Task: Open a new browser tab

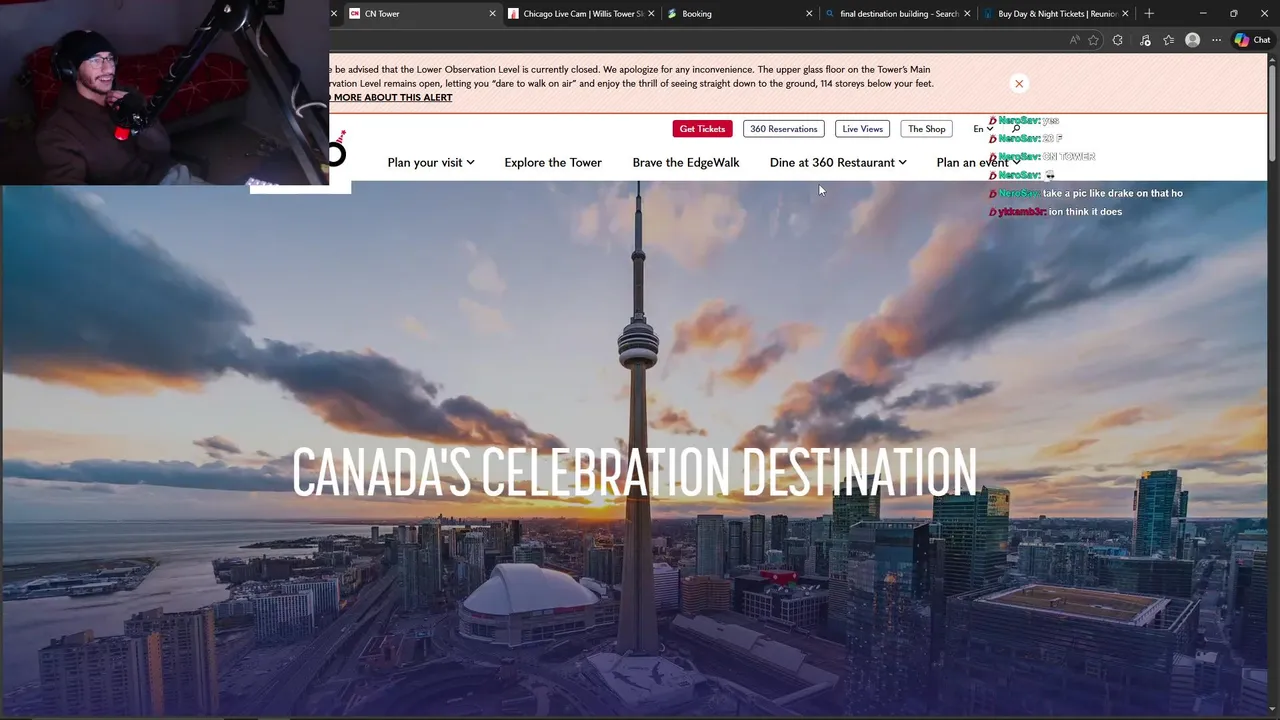Action: click(1149, 14)
